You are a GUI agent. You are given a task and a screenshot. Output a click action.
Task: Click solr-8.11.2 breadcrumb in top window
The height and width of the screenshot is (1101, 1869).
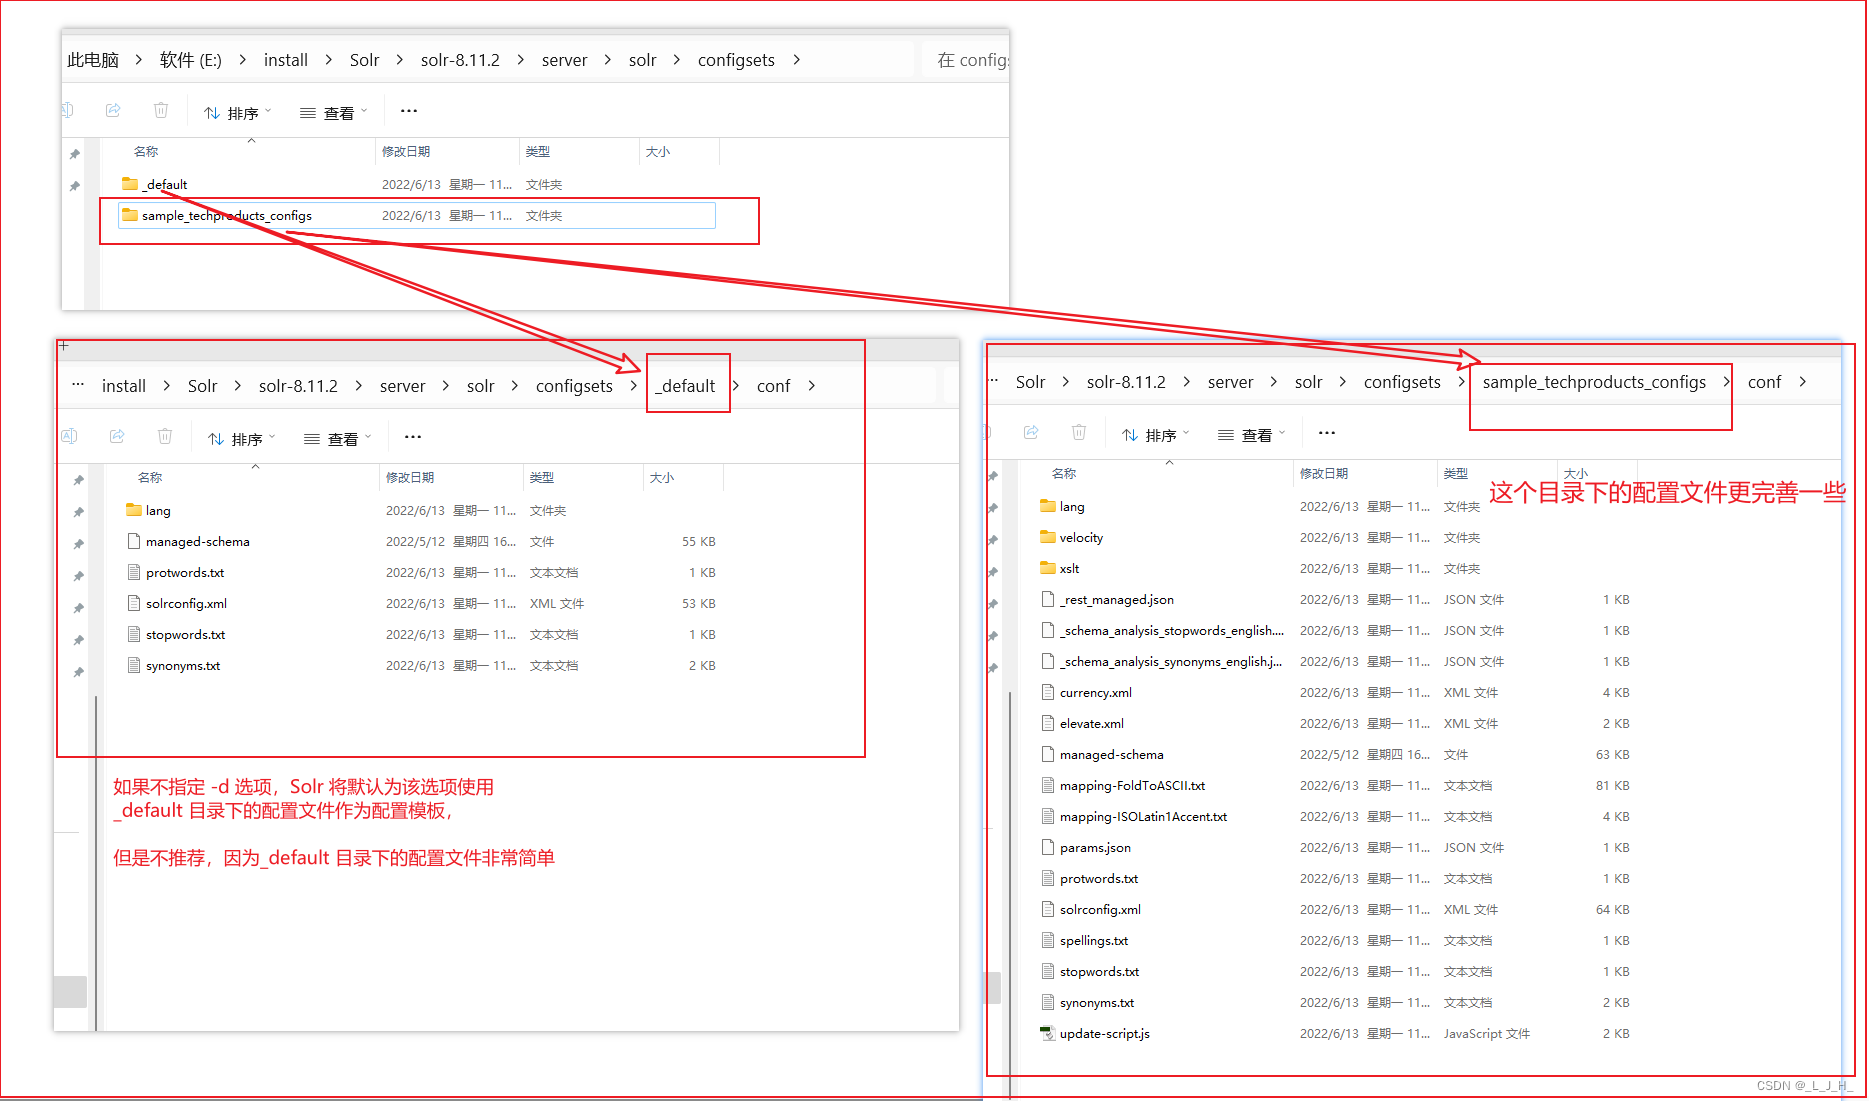pos(460,60)
